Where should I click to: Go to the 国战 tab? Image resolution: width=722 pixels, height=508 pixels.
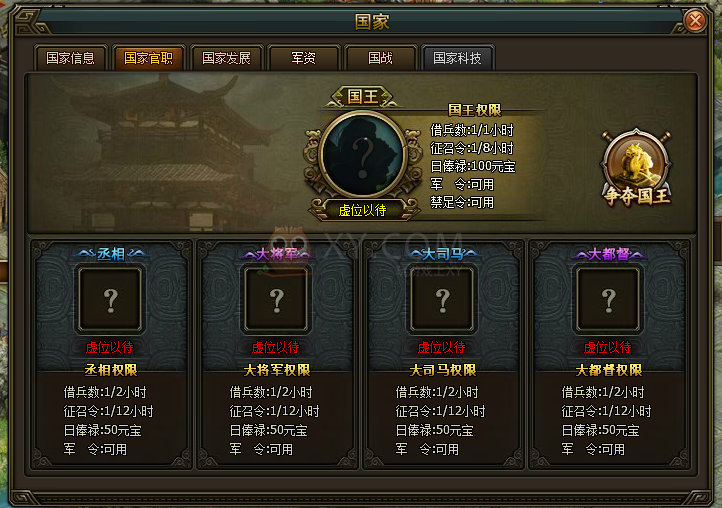380,58
